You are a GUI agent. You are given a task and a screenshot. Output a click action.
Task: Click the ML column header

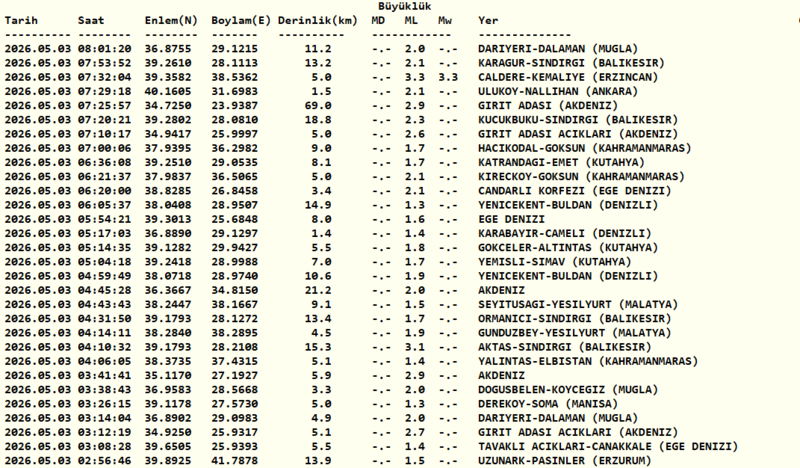(411, 20)
